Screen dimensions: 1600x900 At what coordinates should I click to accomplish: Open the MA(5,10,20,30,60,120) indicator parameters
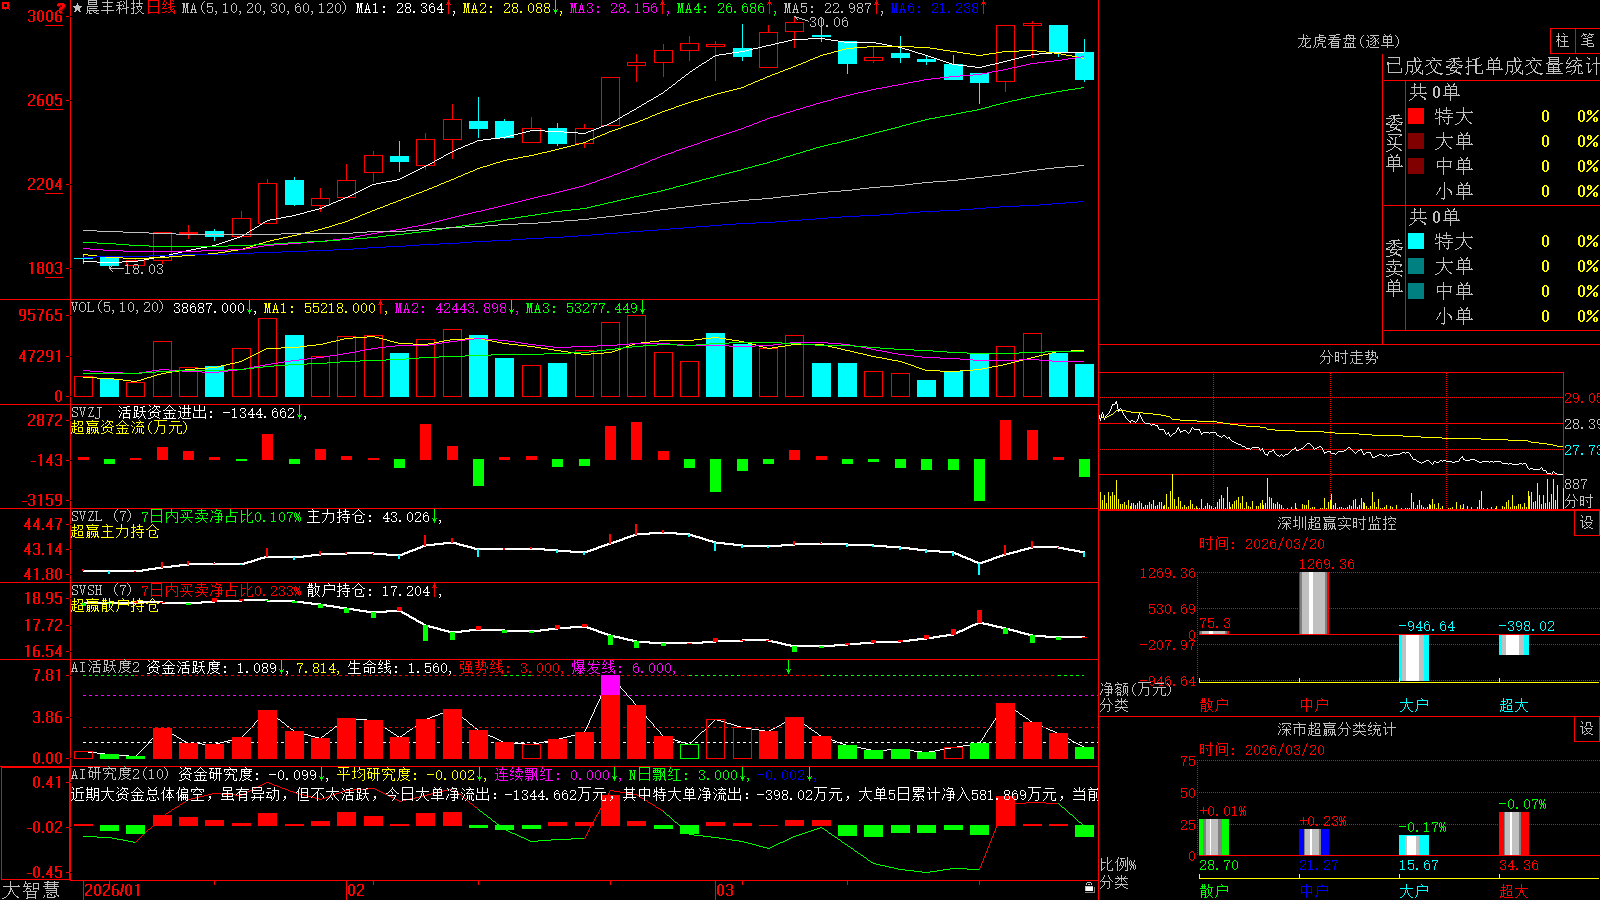265,8
